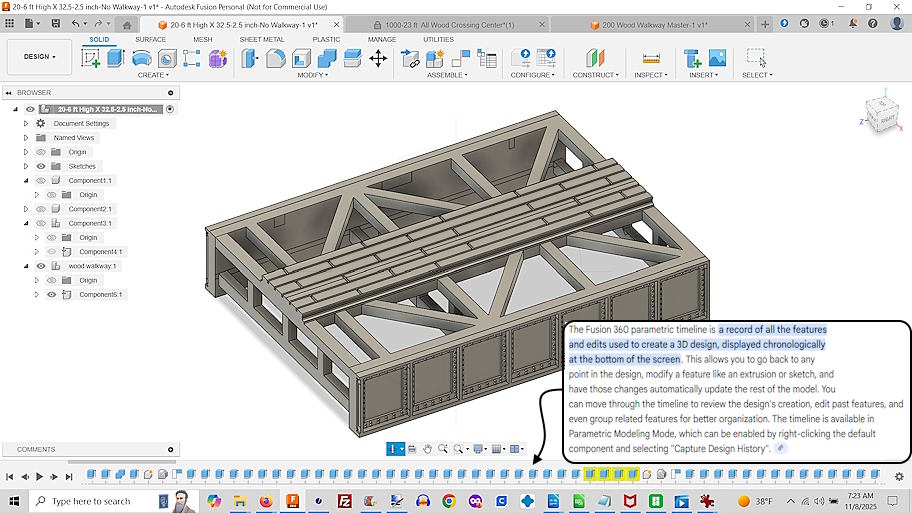Click the timeline Play button
The height and width of the screenshot is (513, 912).
pos(40,476)
